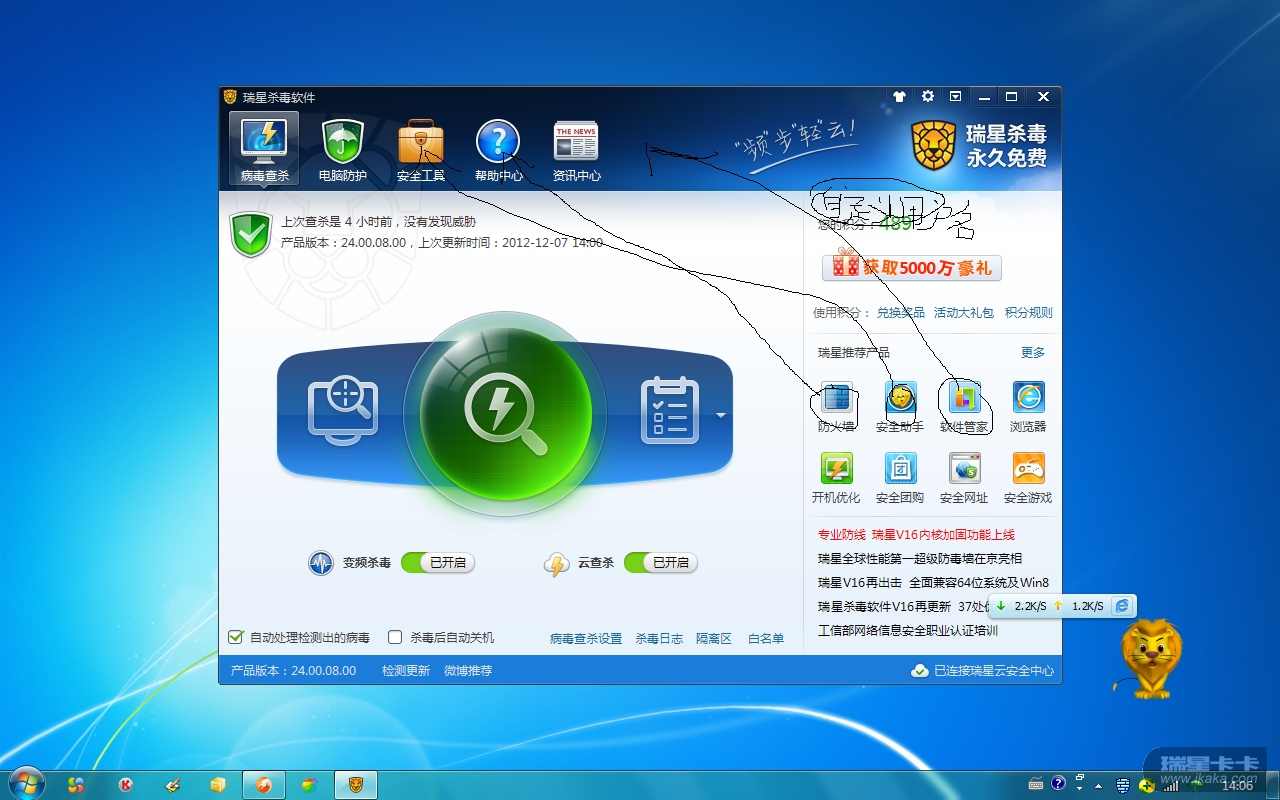Screen dimensions: 1280x800
Task: View the 积分规则 points rules link
Action: click(1029, 313)
